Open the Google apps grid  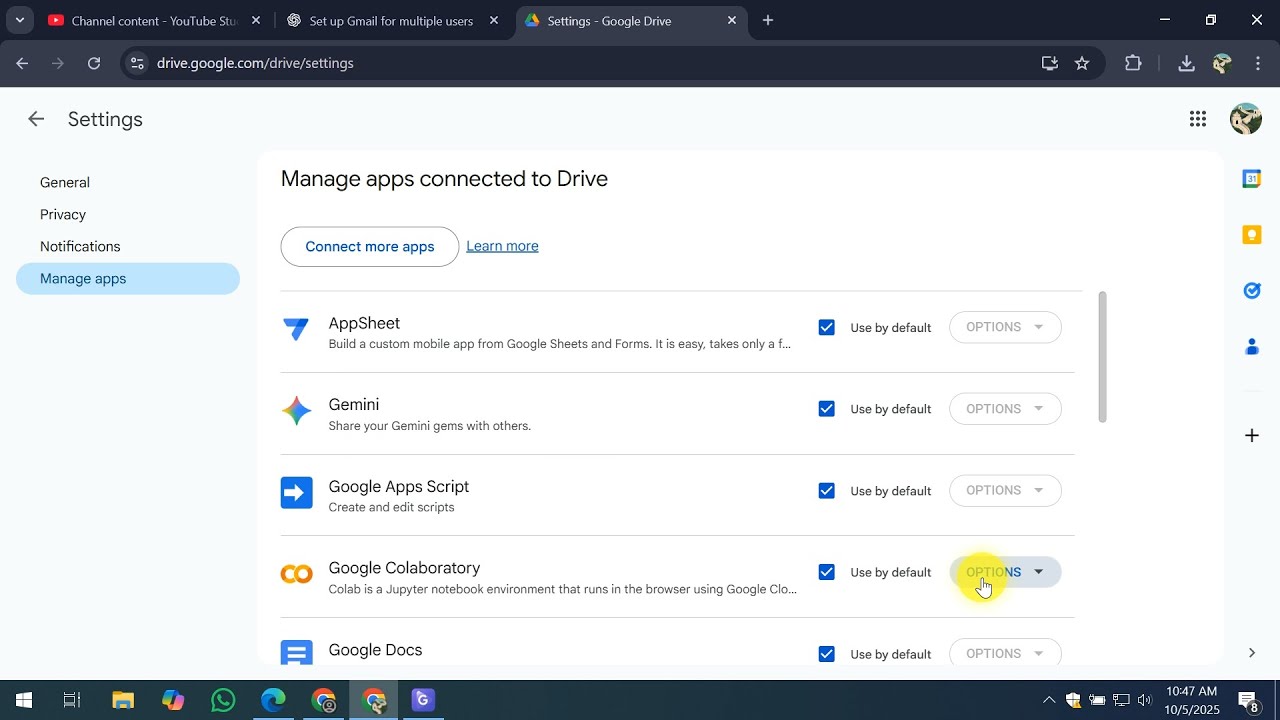click(1198, 119)
